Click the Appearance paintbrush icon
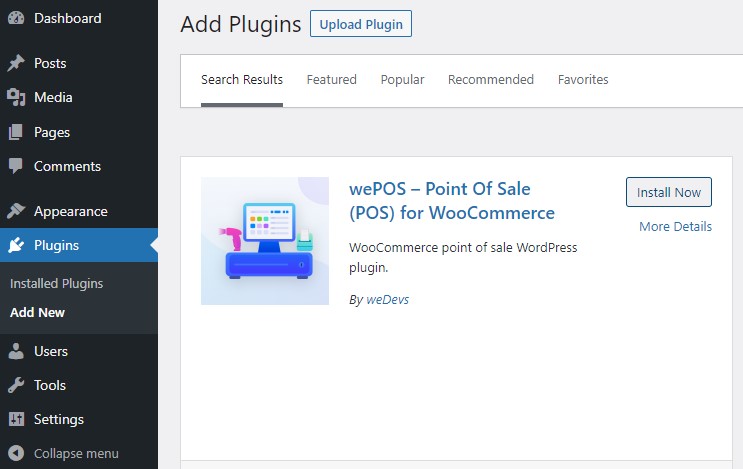This screenshot has width=743, height=469. [x=16, y=211]
